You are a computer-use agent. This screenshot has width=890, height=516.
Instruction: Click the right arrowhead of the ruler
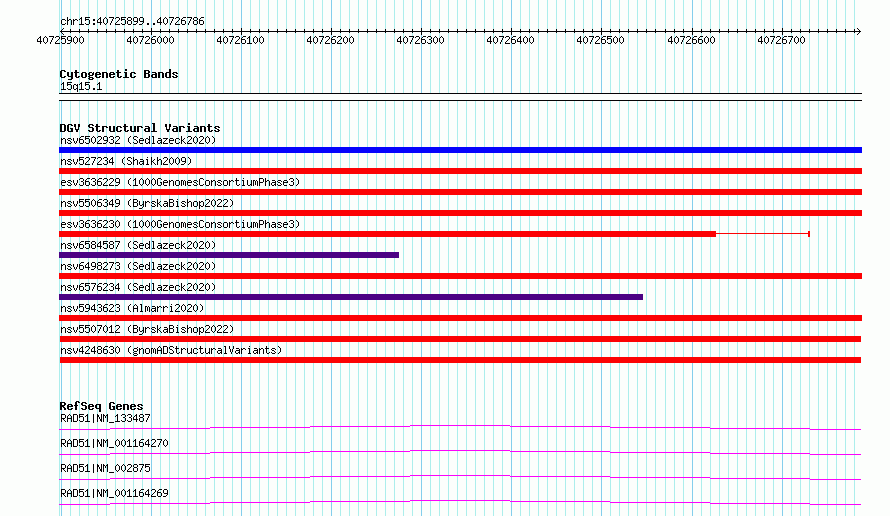point(858,31)
